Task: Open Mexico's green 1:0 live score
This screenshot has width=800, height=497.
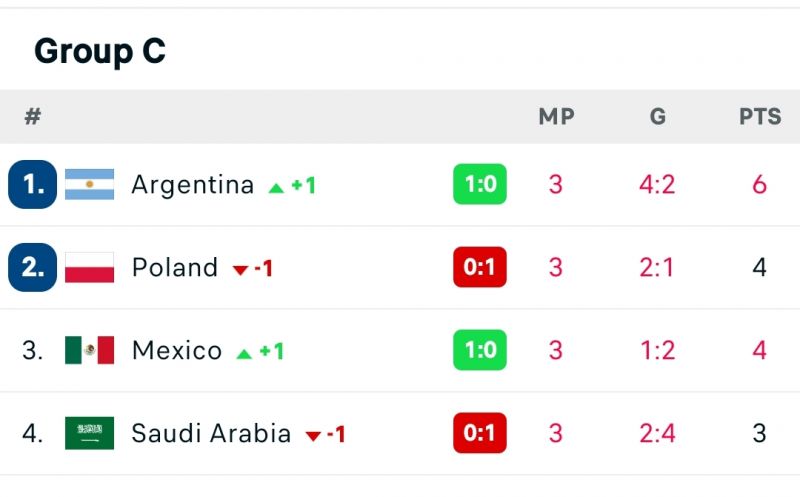Action: [x=480, y=350]
